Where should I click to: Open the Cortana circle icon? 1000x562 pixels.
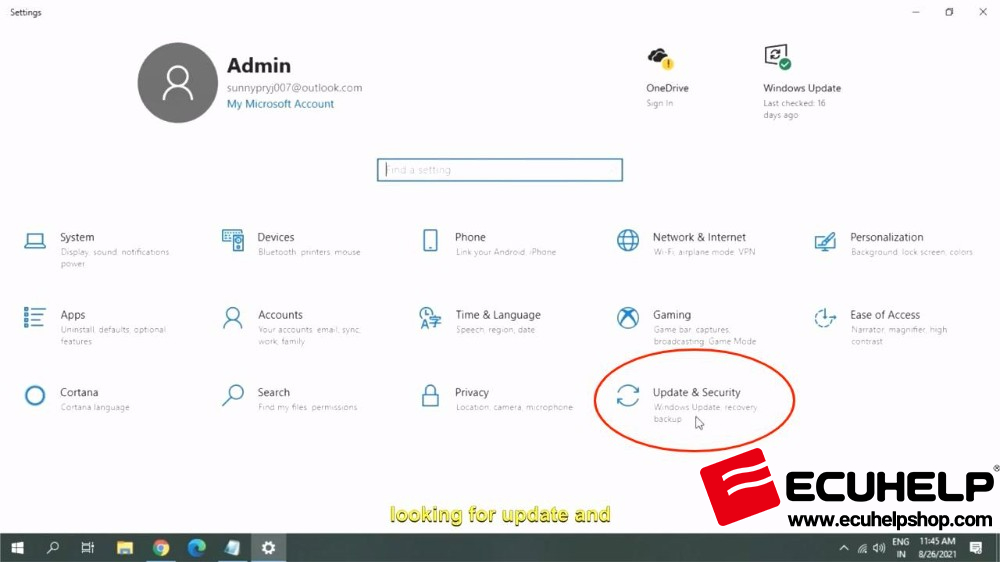pos(35,396)
